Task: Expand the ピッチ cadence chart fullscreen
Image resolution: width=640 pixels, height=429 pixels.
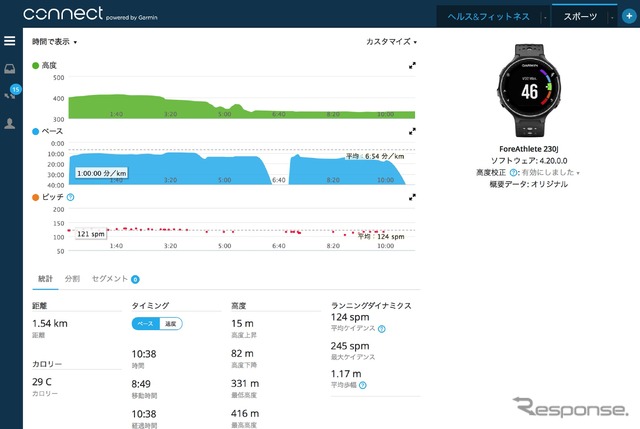Action: [412, 197]
